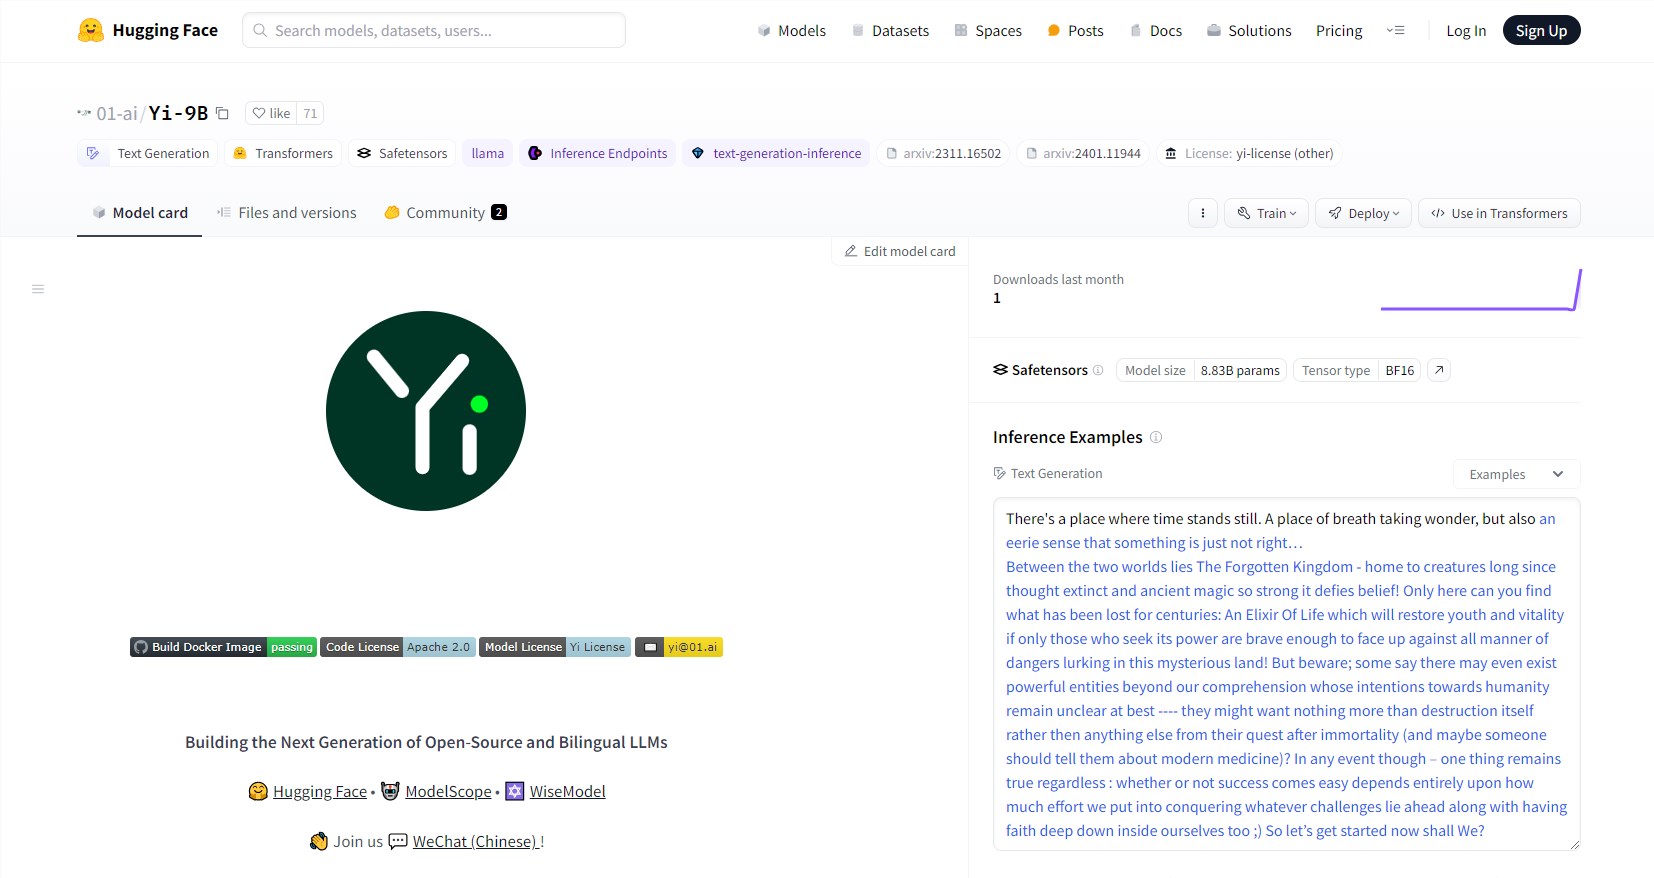Select the Text Generation tag
The height and width of the screenshot is (878, 1654).
click(148, 153)
